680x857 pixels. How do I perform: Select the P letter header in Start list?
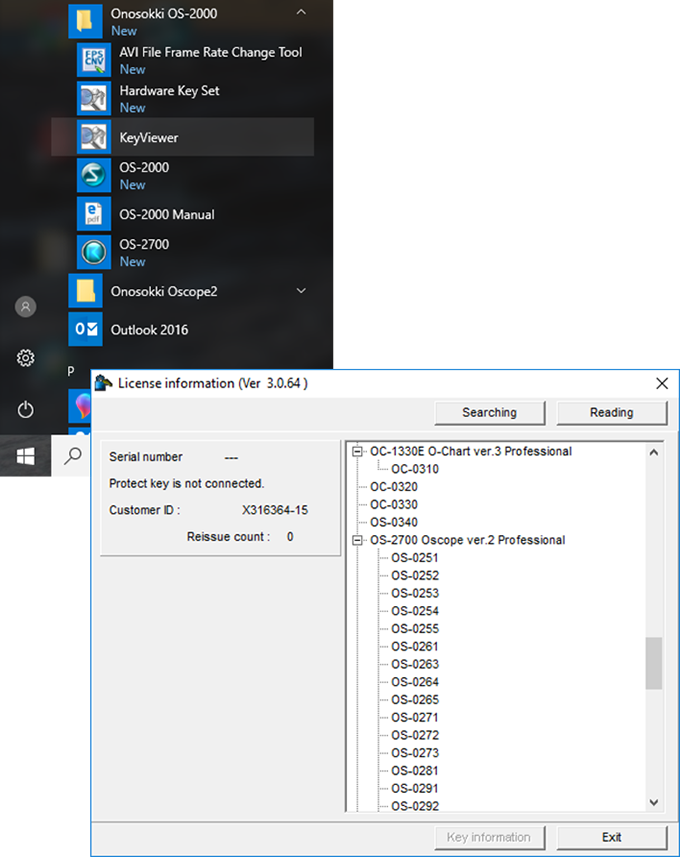pos(71,371)
